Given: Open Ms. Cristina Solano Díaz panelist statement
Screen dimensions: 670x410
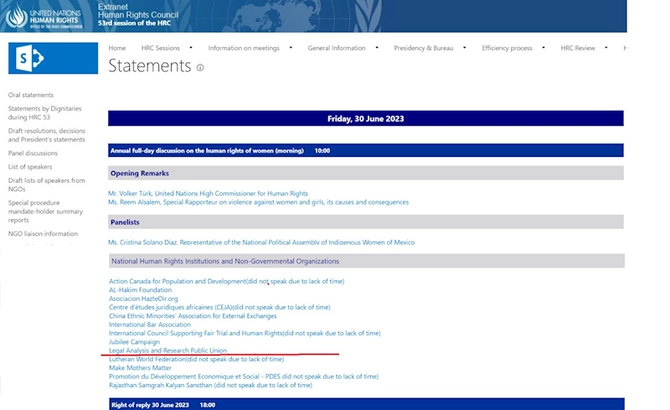Looking at the screenshot, I should pos(261,242).
